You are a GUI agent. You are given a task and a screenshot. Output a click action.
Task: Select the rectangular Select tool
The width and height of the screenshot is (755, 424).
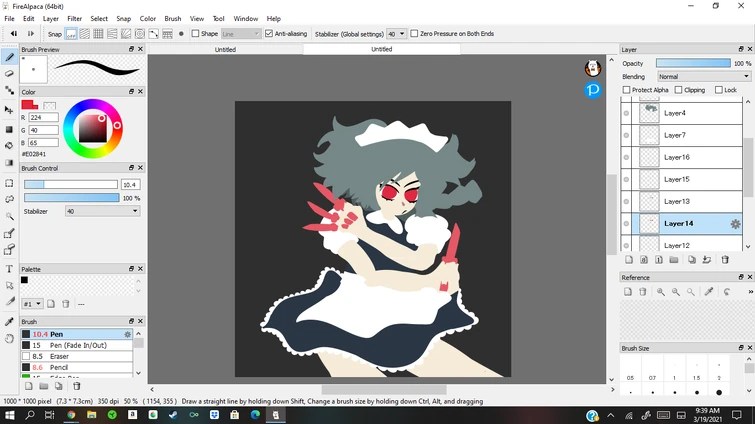click(x=9, y=183)
